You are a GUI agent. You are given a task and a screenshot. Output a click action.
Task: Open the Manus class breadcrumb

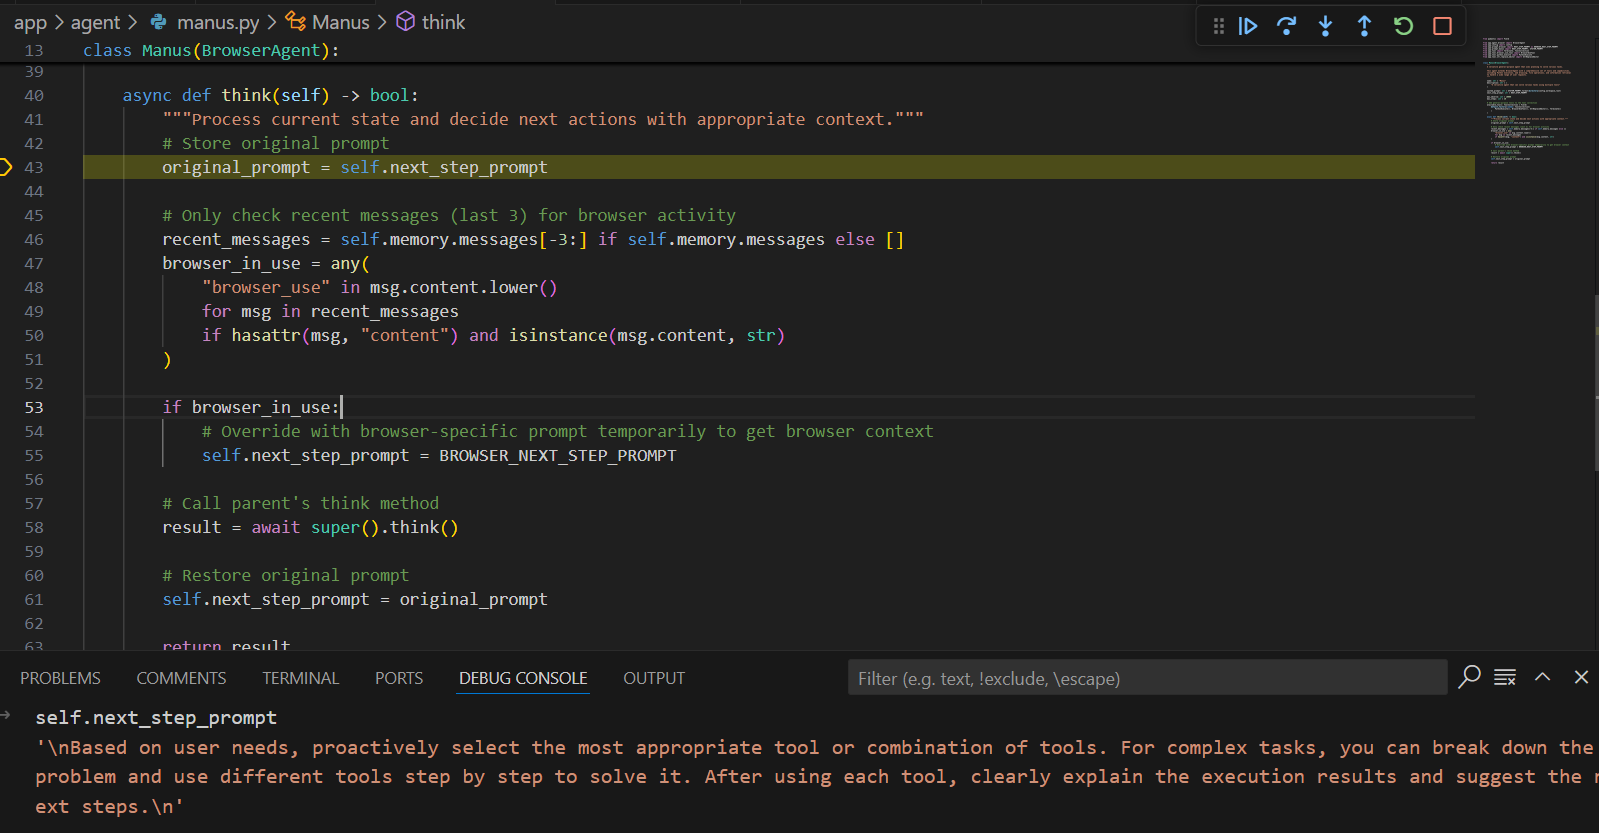point(340,22)
